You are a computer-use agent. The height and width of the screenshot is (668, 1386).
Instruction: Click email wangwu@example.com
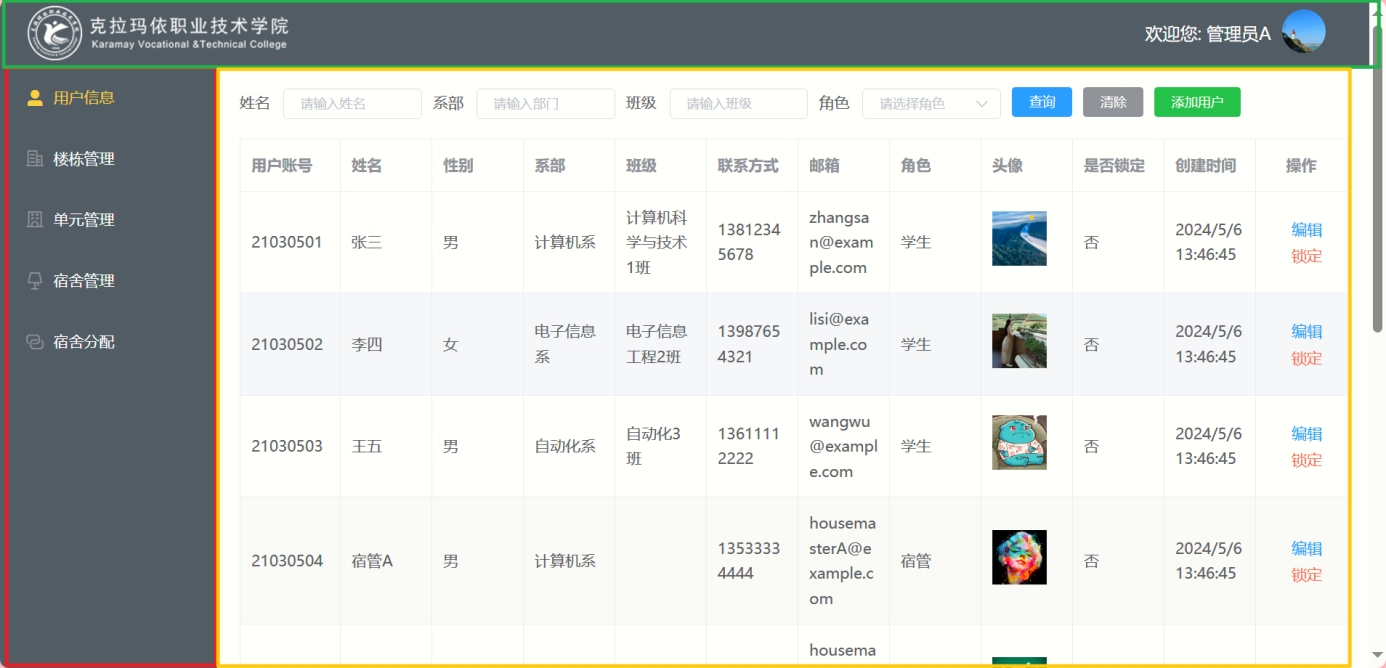click(843, 446)
